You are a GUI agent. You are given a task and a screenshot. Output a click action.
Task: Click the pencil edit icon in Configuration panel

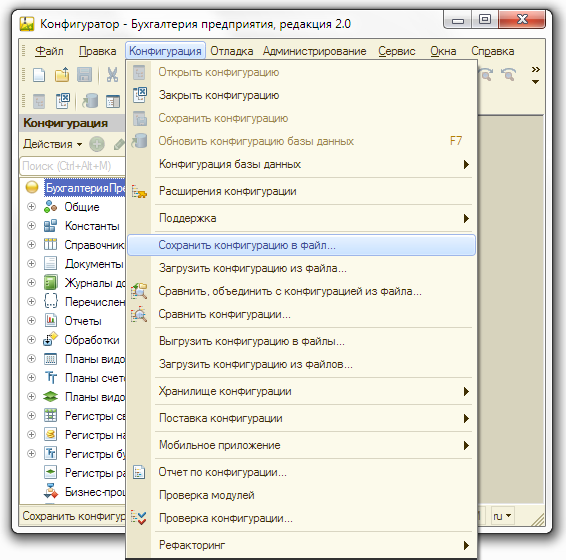tap(119, 144)
